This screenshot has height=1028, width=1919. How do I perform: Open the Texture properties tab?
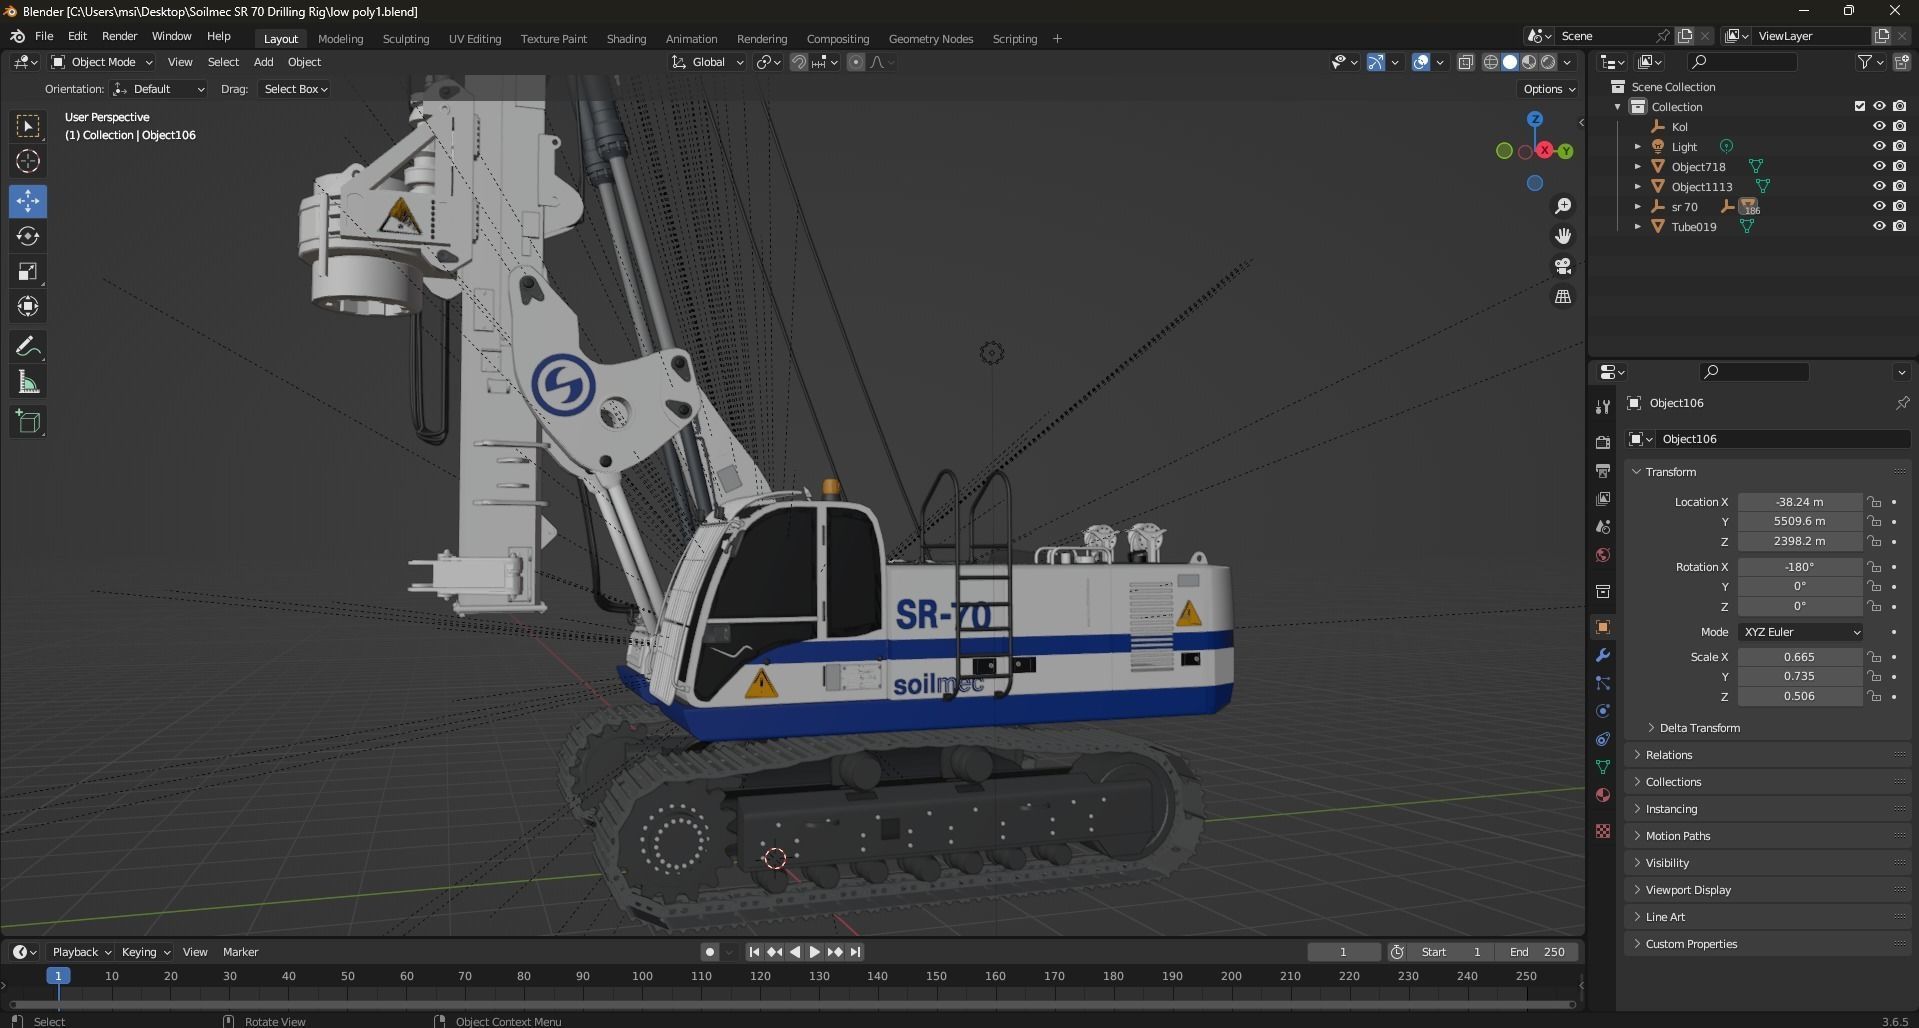click(x=1603, y=831)
